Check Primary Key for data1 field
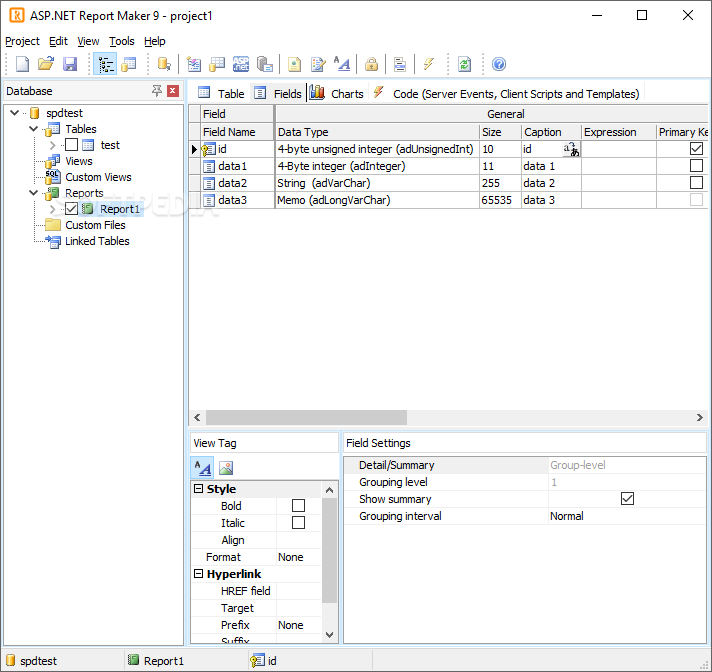The height and width of the screenshot is (672, 712). click(696, 165)
